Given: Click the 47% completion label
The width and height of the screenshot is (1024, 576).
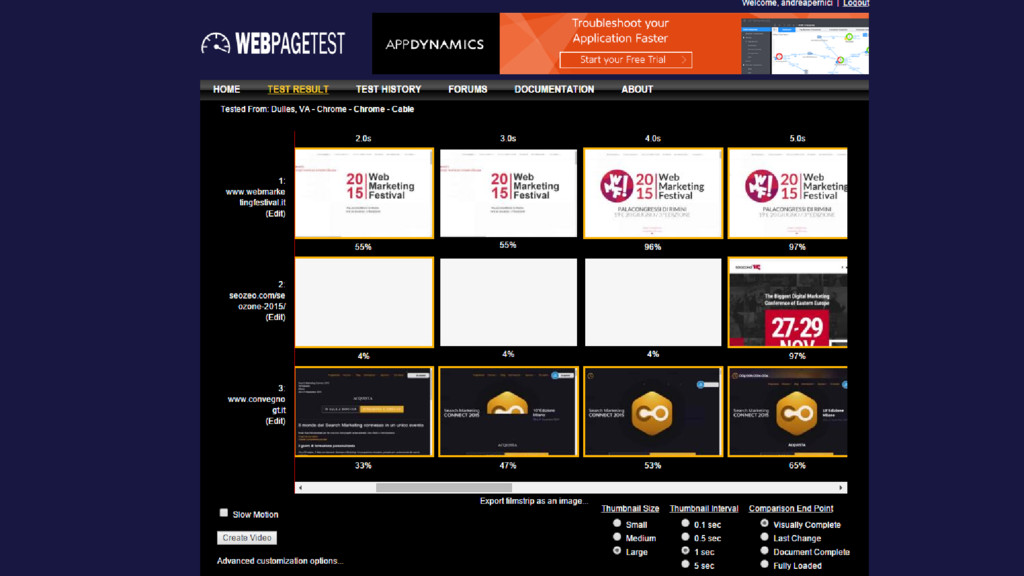Looking at the screenshot, I should coord(507,466).
